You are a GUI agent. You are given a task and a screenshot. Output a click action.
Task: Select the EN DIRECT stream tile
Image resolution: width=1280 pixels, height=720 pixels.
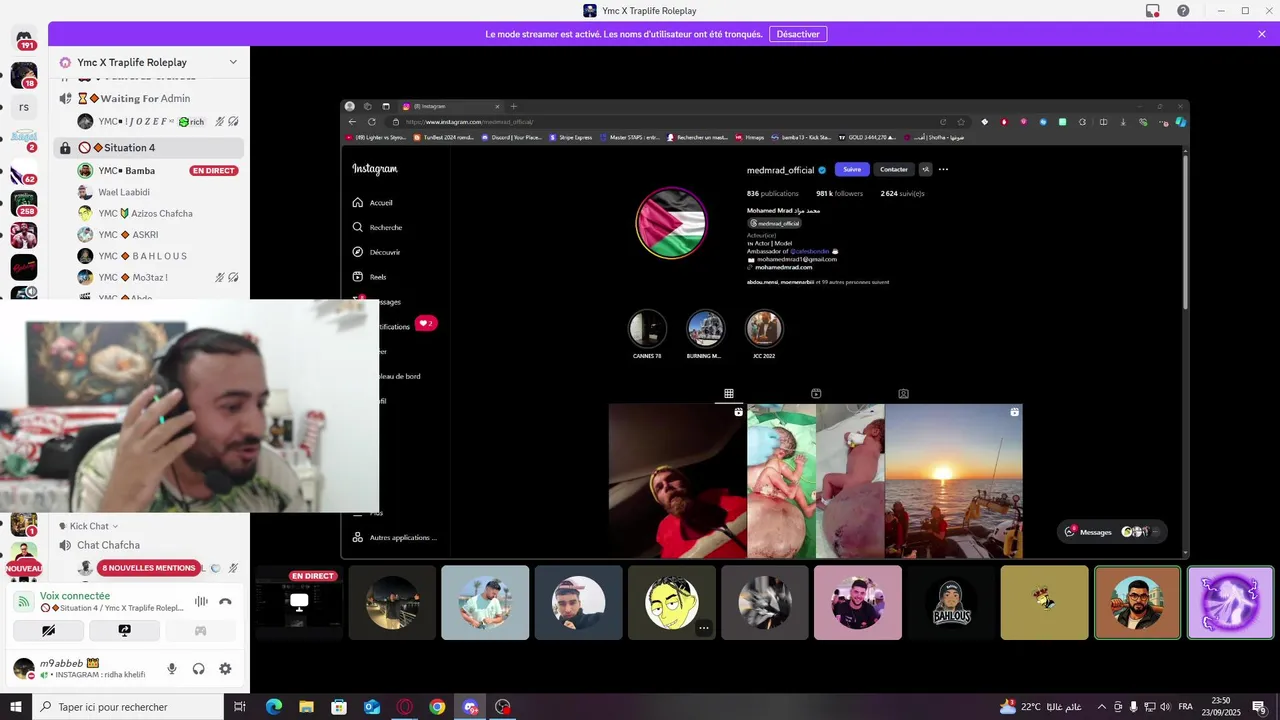(x=299, y=603)
